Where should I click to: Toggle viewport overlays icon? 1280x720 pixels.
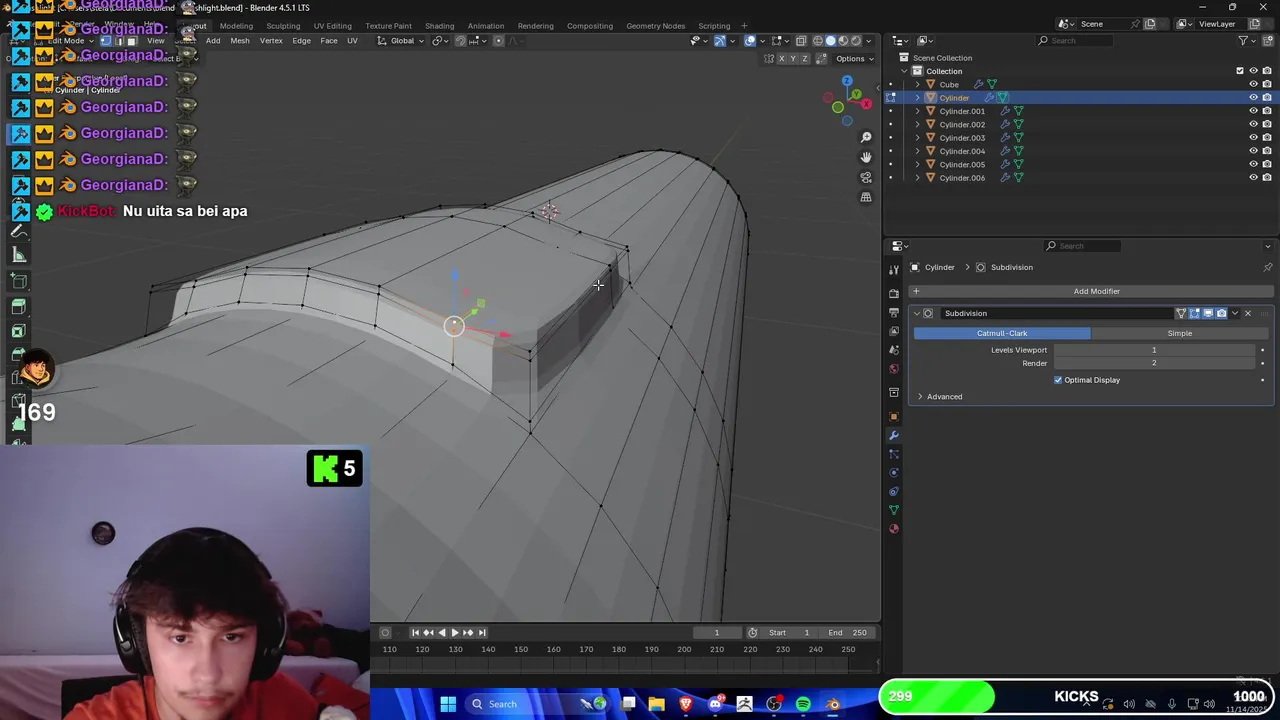(x=750, y=41)
